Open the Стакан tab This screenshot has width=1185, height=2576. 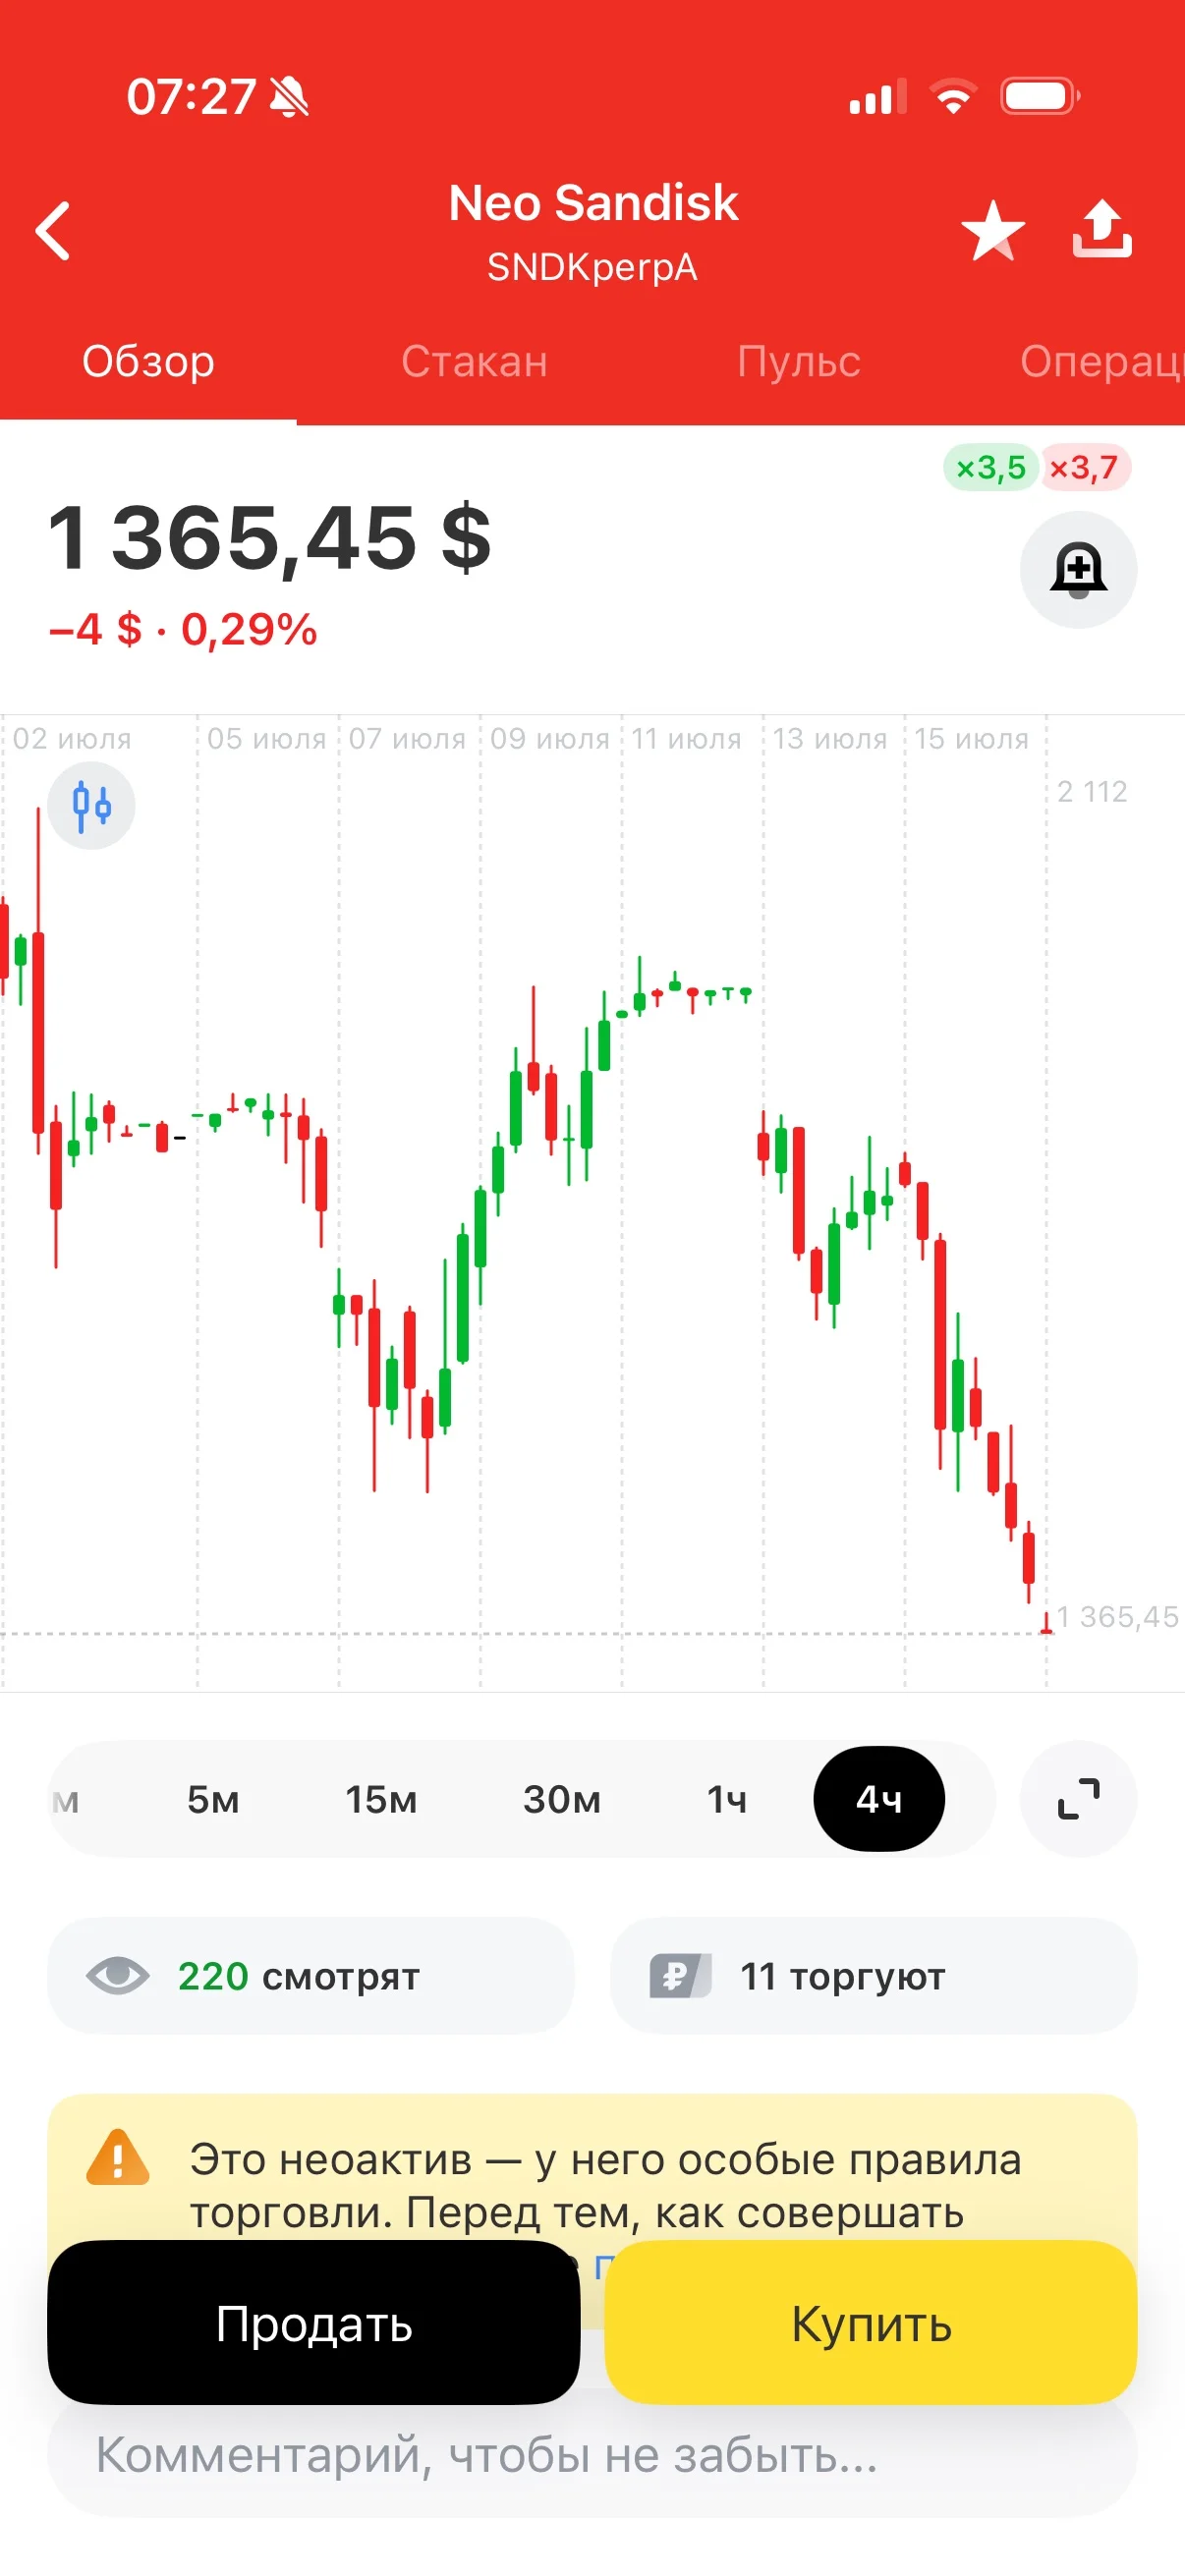[x=474, y=362]
